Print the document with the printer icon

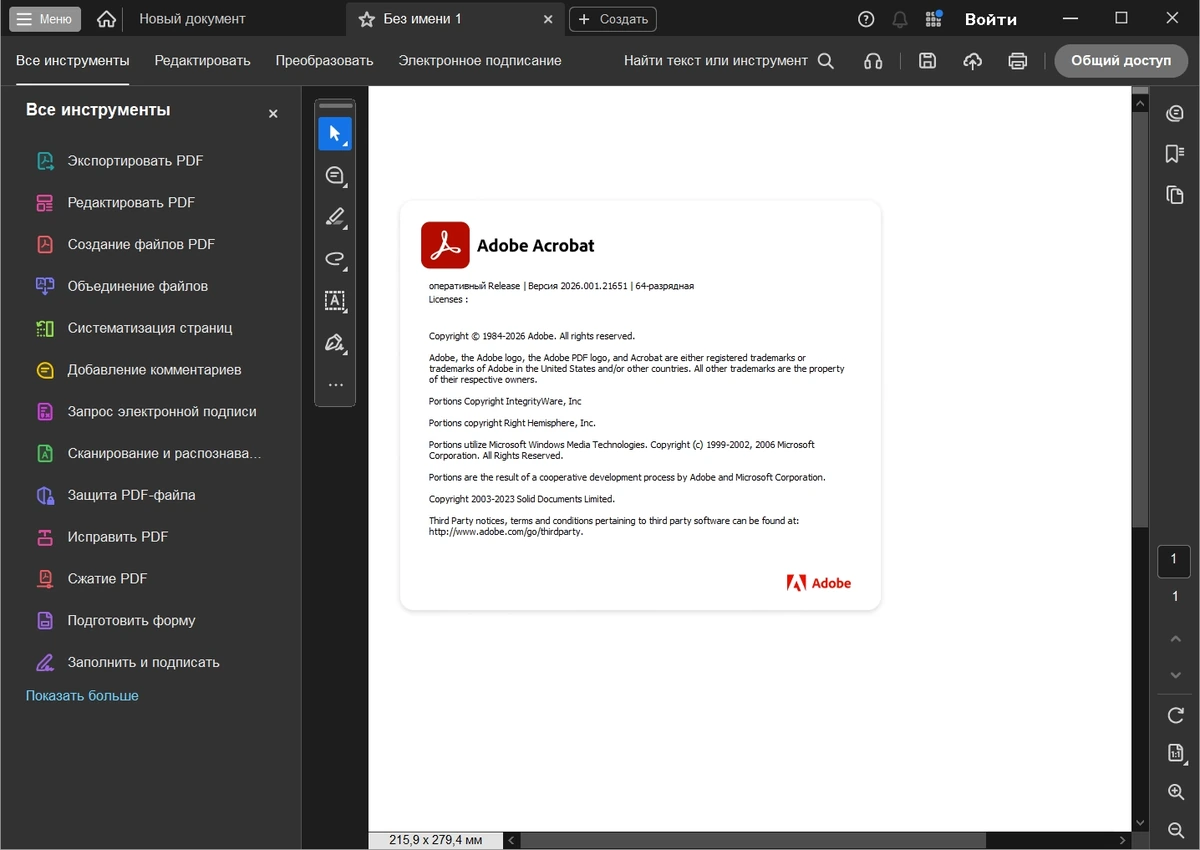tap(1017, 61)
